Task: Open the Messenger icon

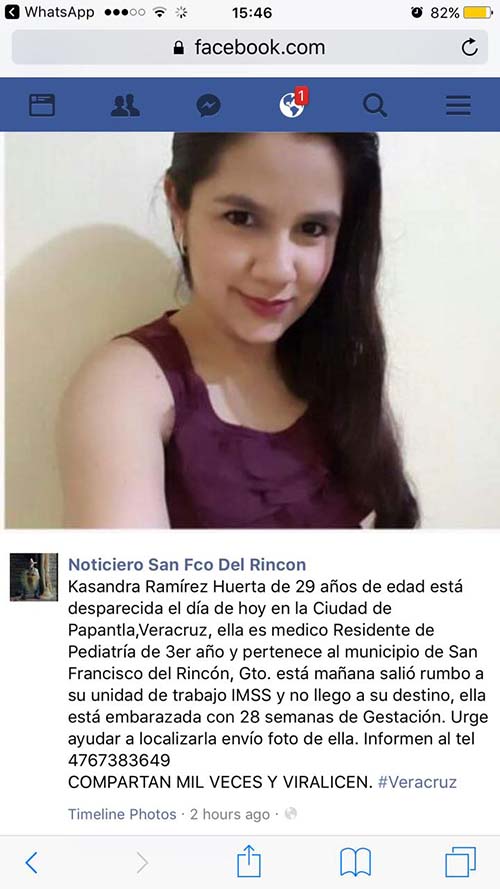Action: pyautogui.click(x=209, y=105)
